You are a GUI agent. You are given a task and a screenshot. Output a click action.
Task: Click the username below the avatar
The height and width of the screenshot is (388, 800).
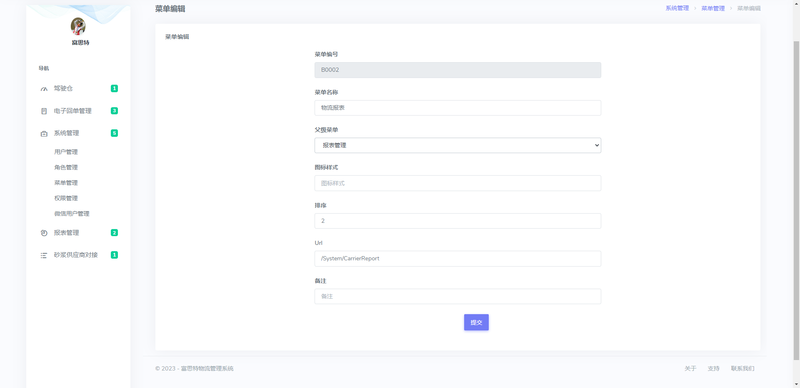tap(81, 43)
